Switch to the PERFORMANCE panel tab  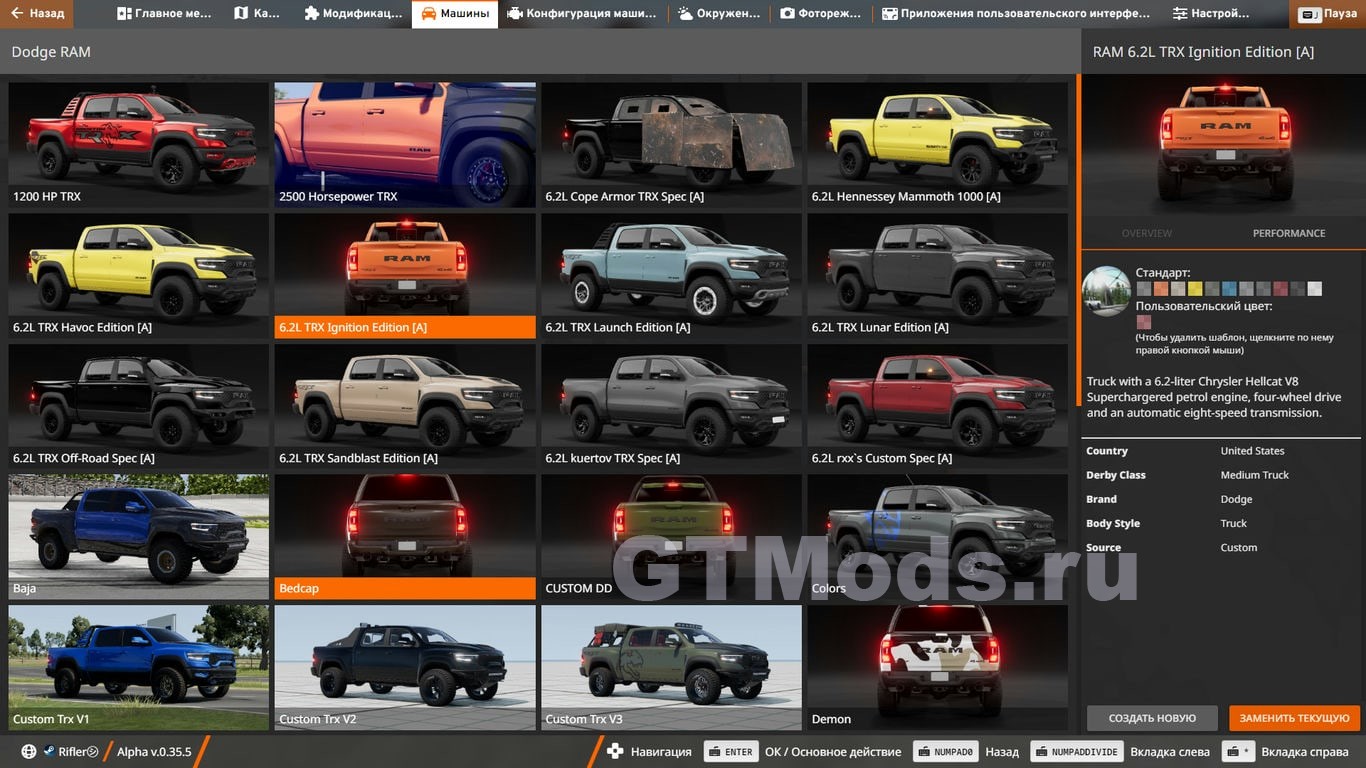[1289, 233]
